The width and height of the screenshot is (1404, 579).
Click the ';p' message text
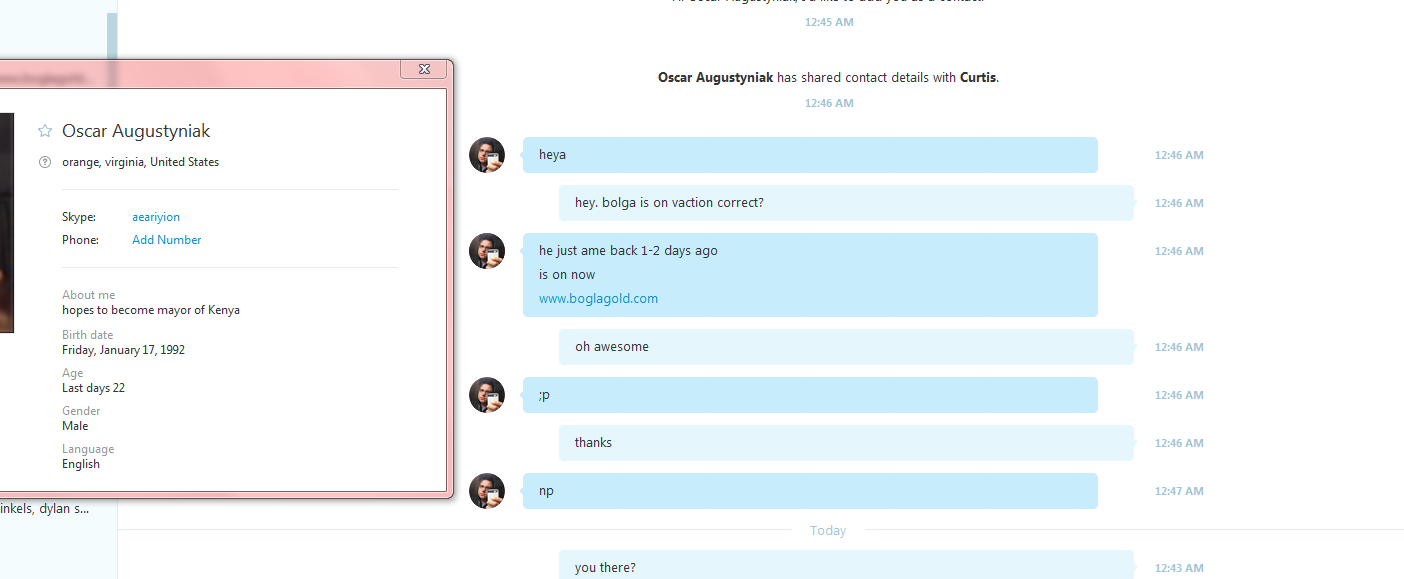[x=544, y=395]
